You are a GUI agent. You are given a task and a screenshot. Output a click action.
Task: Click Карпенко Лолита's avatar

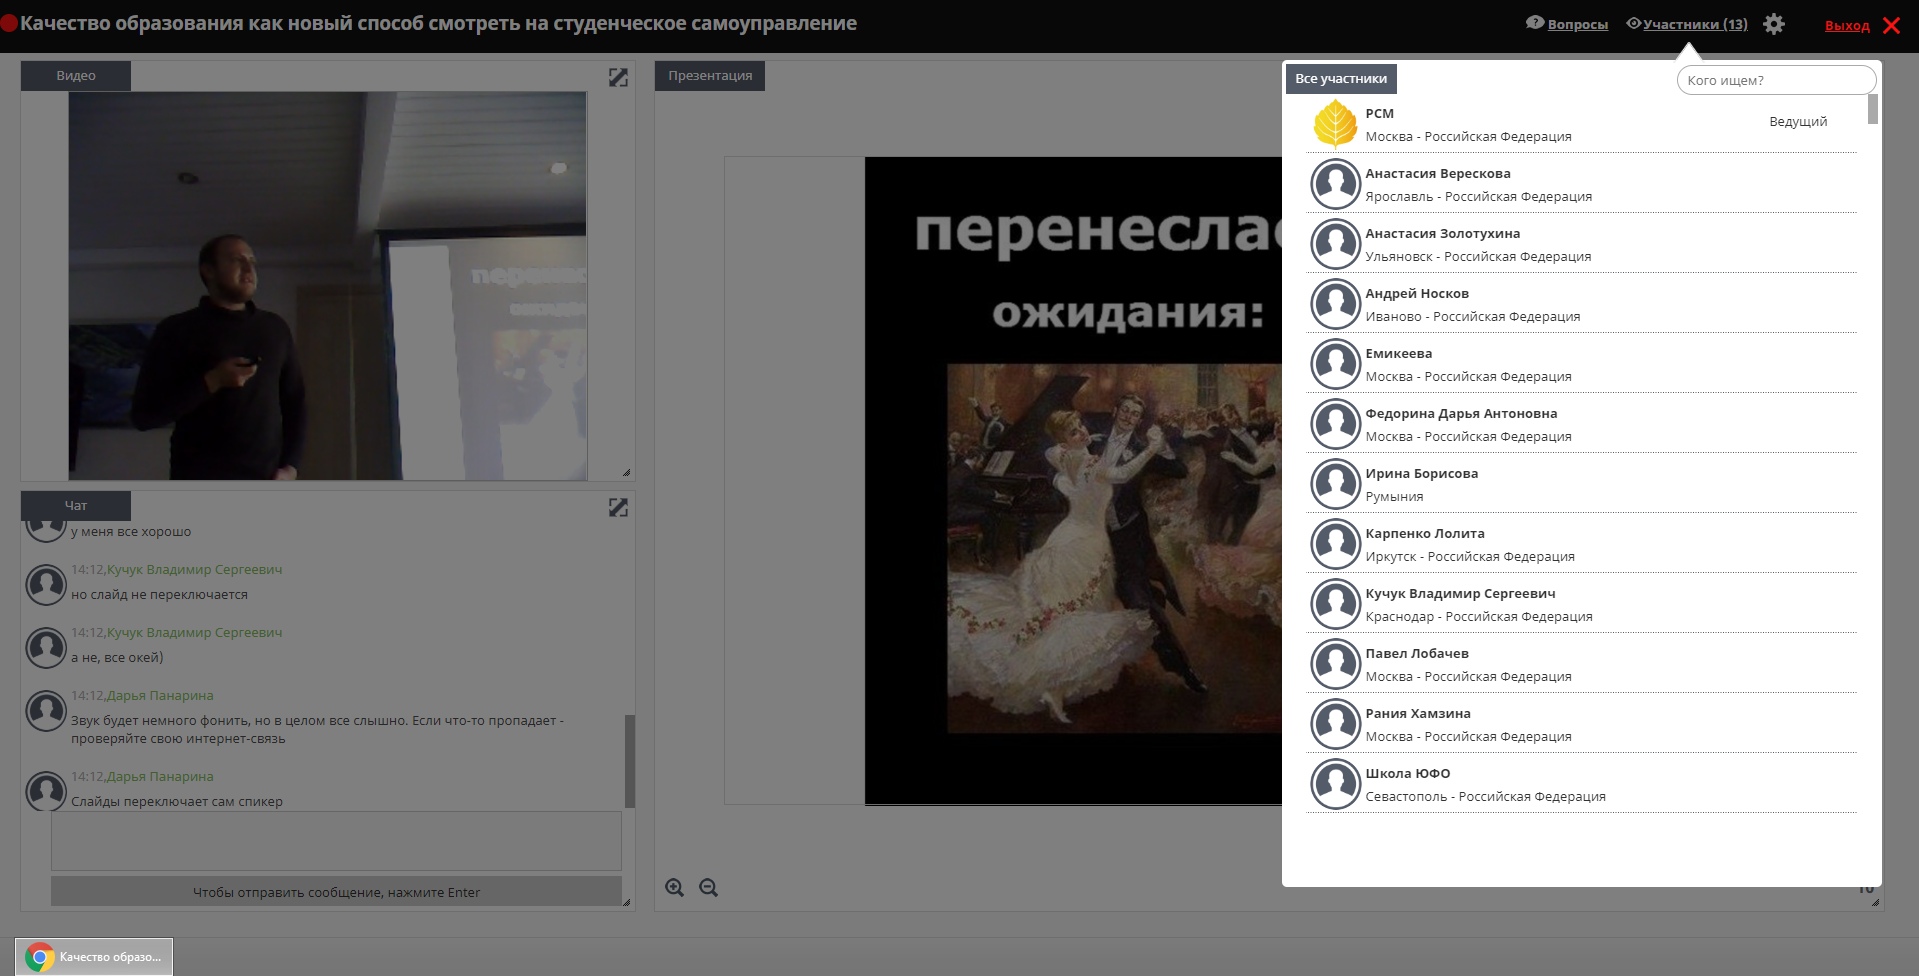[x=1335, y=544]
